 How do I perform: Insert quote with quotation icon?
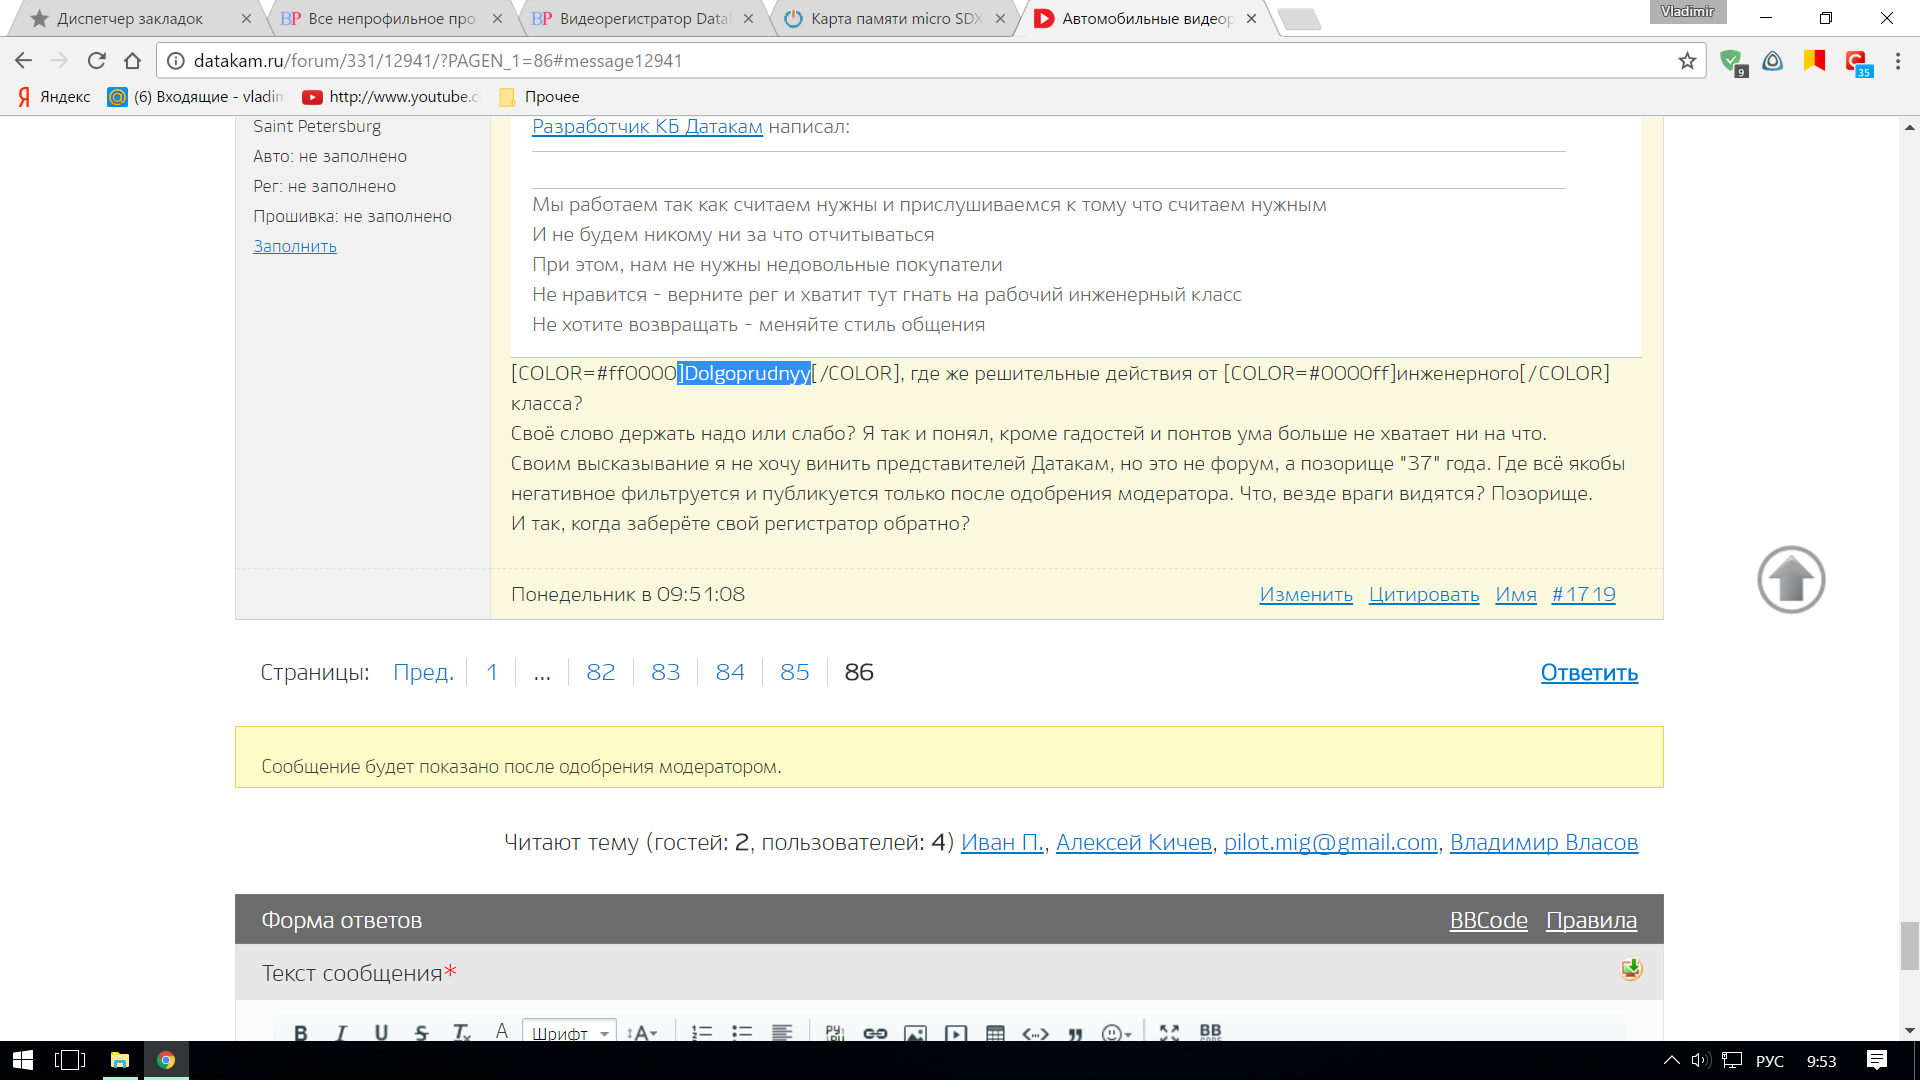[x=1075, y=1033]
